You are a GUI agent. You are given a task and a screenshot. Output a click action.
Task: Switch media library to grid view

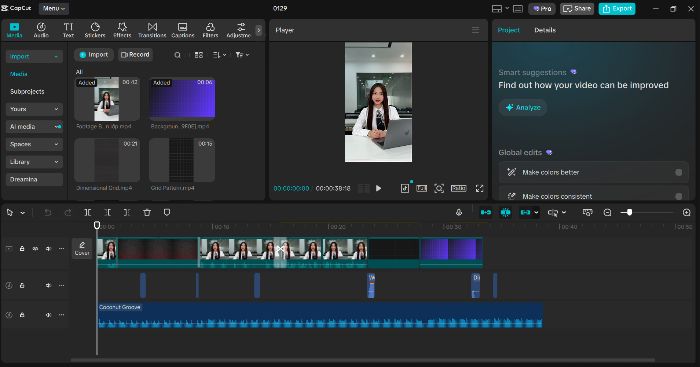(199, 55)
